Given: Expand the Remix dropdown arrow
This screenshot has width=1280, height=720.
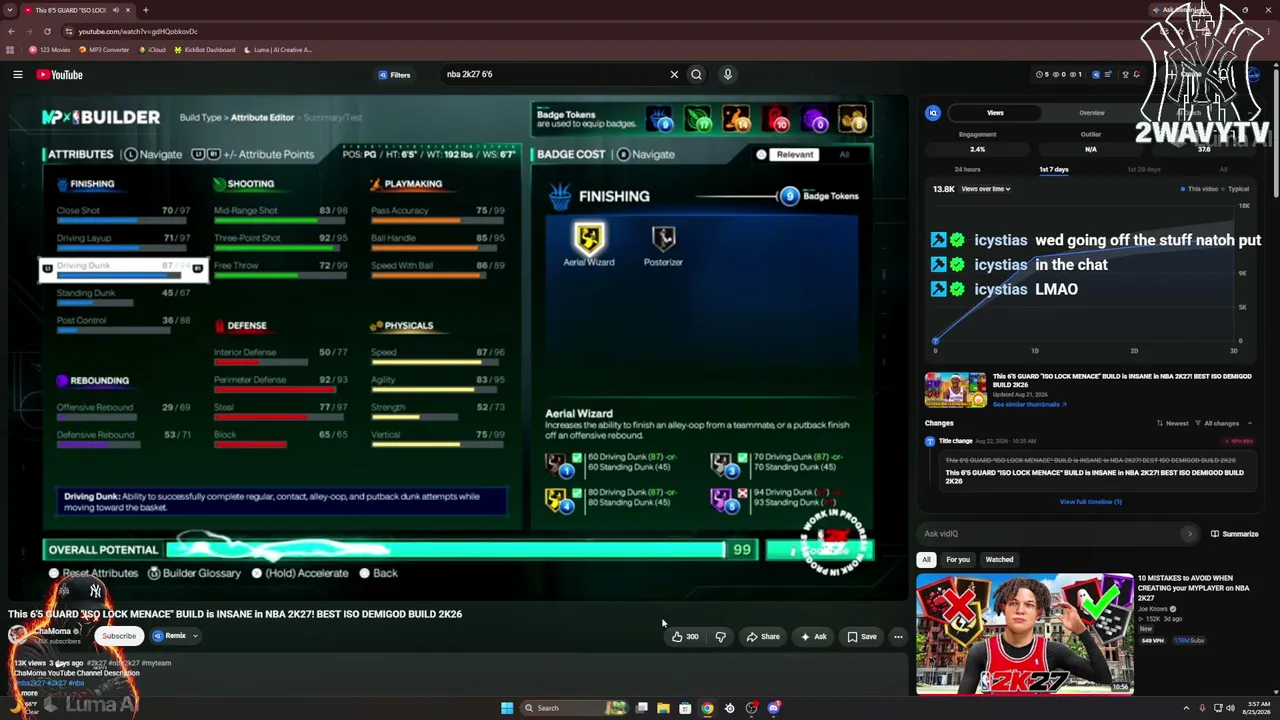Looking at the screenshot, I should pos(195,636).
